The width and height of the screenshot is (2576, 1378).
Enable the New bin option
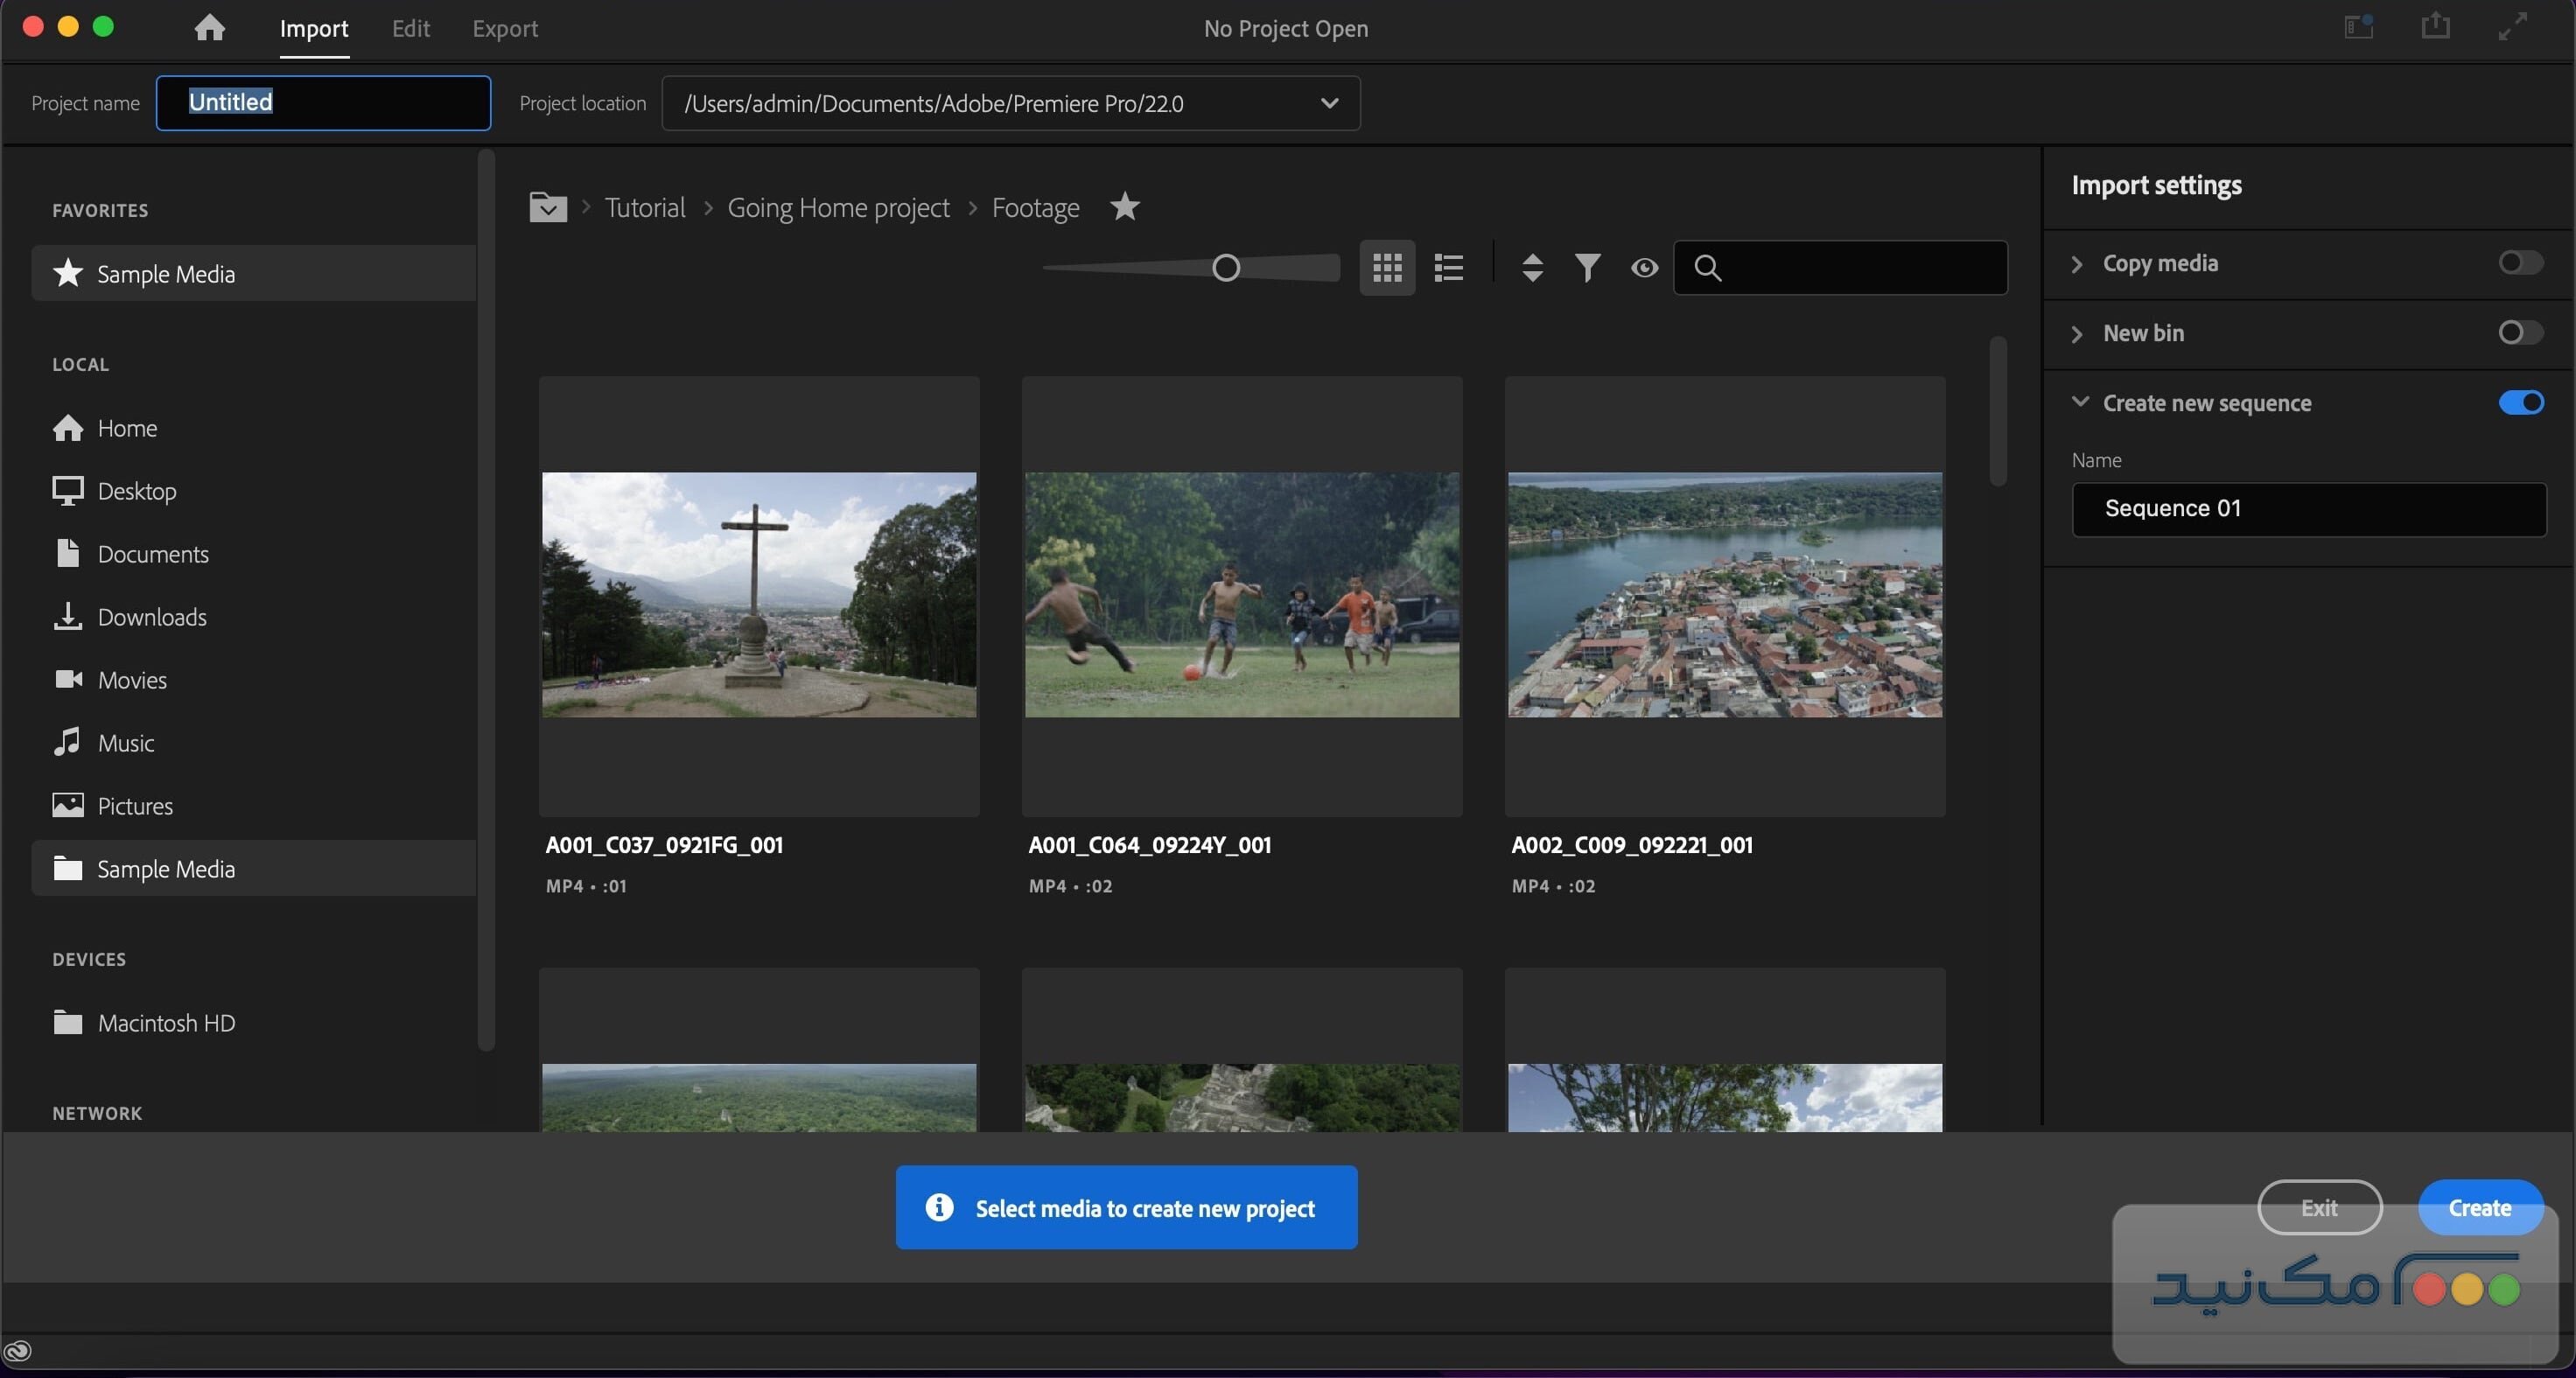(x=2519, y=333)
